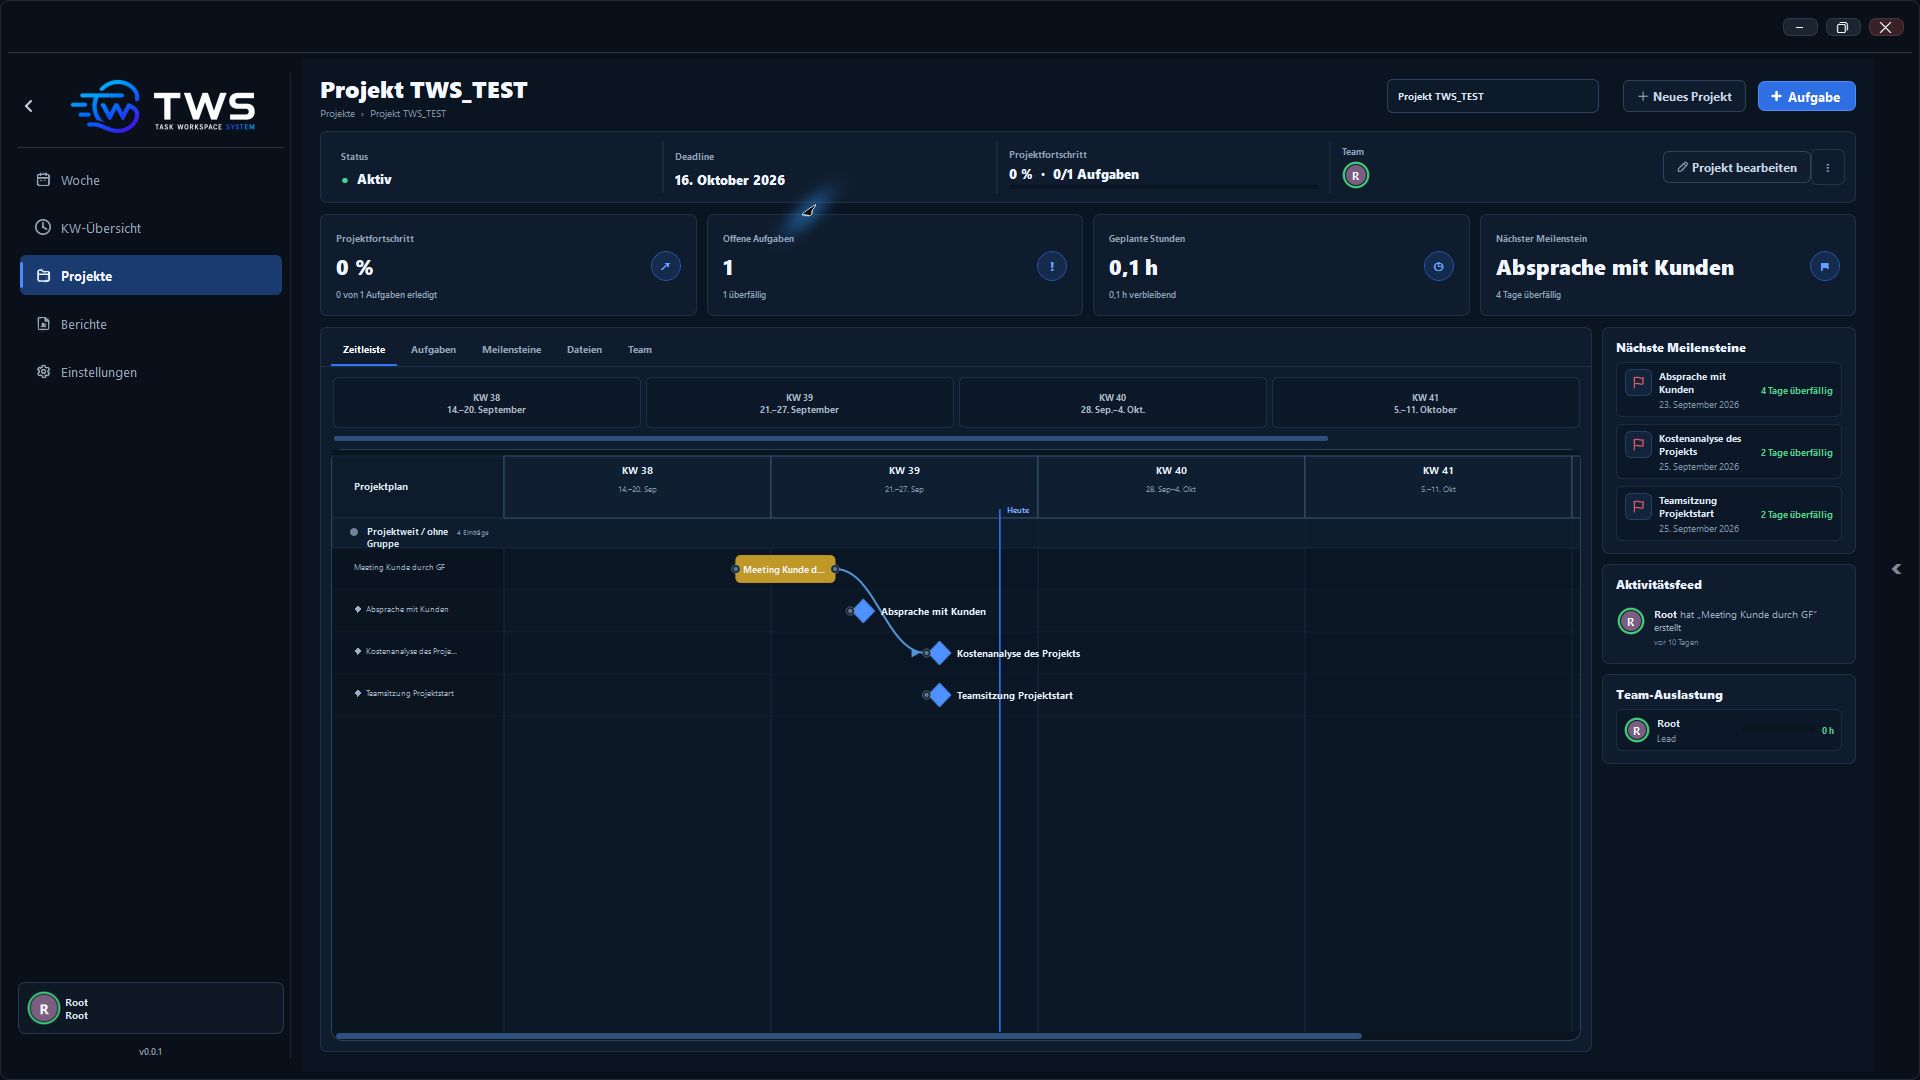The image size is (1920, 1080).
Task: Collapse the sidebar with the back arrow
Action: [29, 106]
